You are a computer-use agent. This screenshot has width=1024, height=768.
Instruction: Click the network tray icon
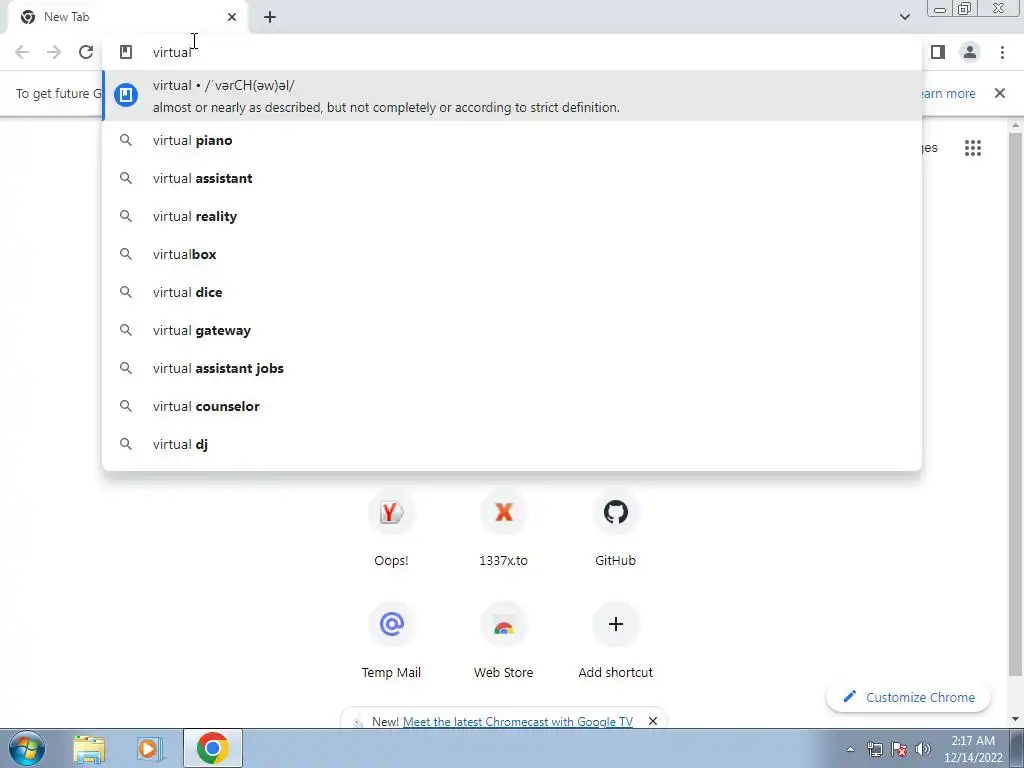(874, 749)
